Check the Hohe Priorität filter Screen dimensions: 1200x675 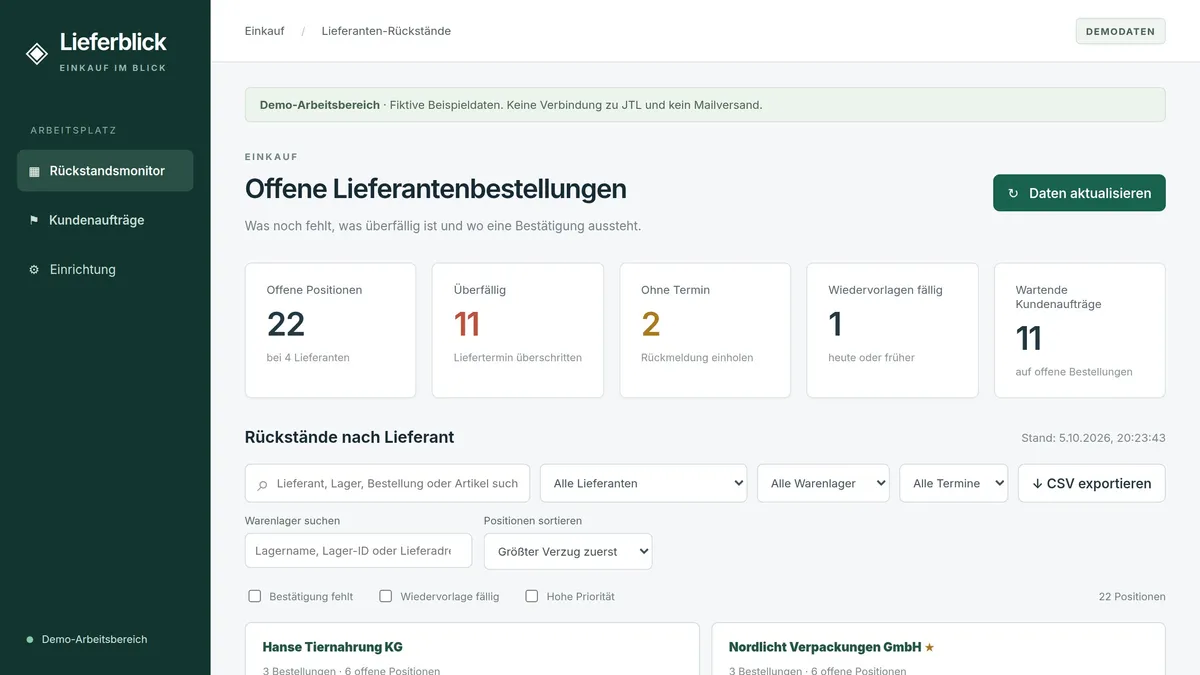[x=532, y=596]
